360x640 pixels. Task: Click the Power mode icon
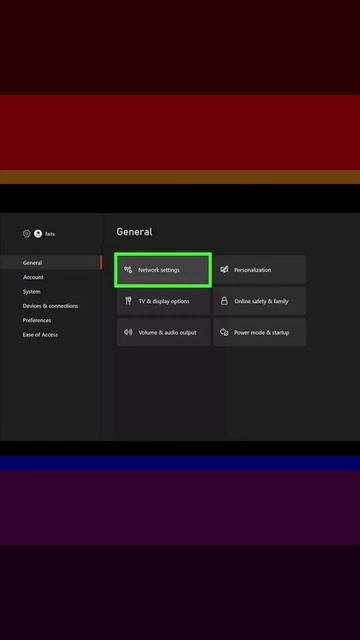point(224,332)
